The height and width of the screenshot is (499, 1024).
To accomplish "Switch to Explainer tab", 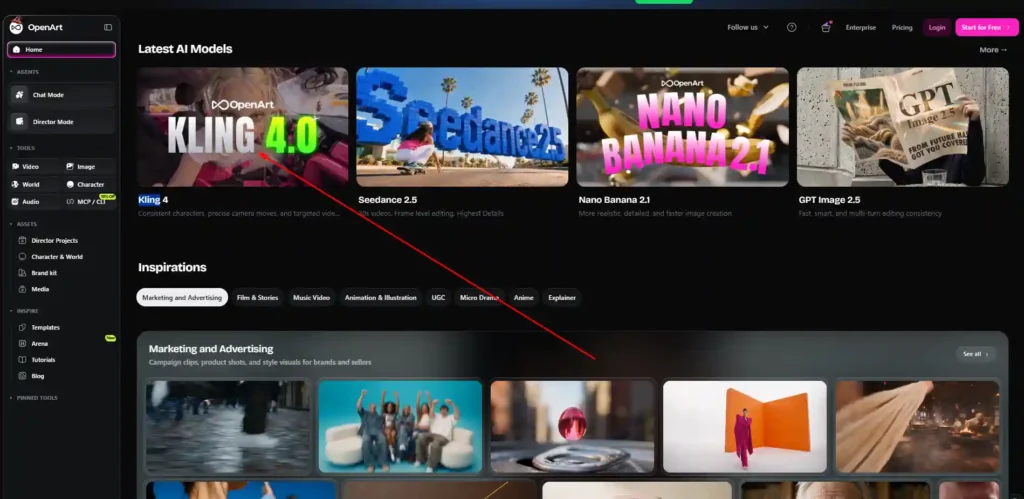I will (562, 297).
